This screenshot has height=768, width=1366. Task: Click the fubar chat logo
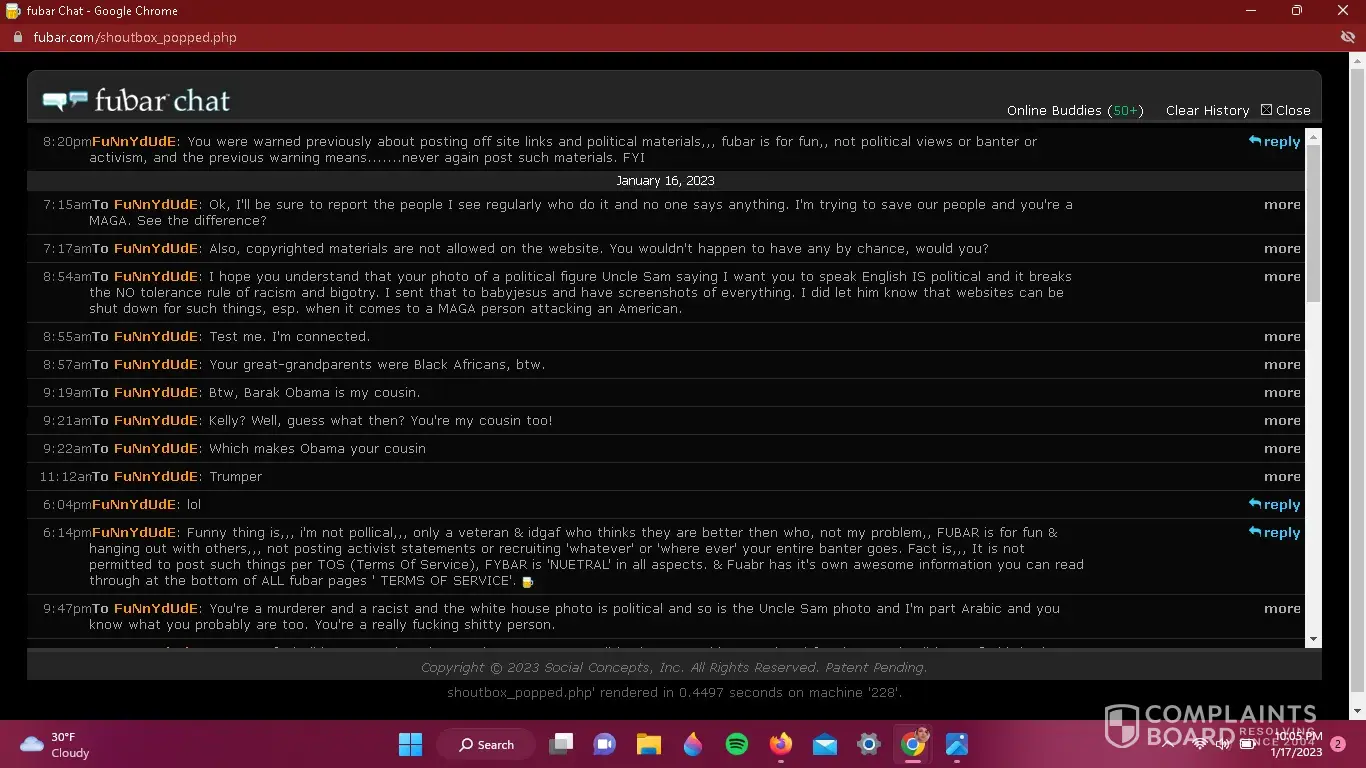coord(136,101)
